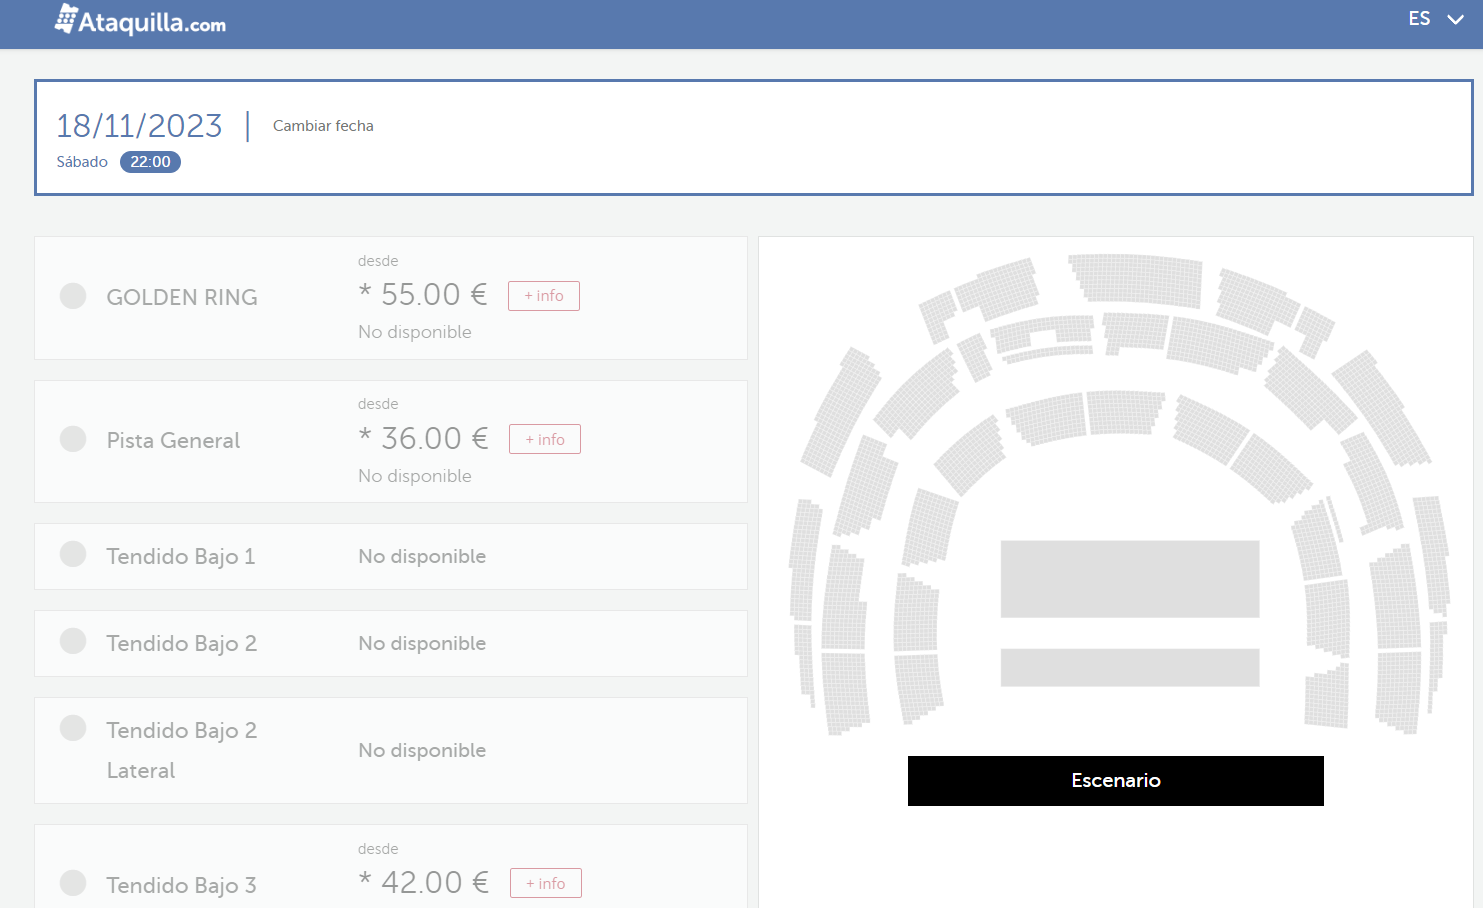This screenshot has height=908, width=1483.
Task: Select GOLDEN RING radio button
Action: (x=73, y=296)
